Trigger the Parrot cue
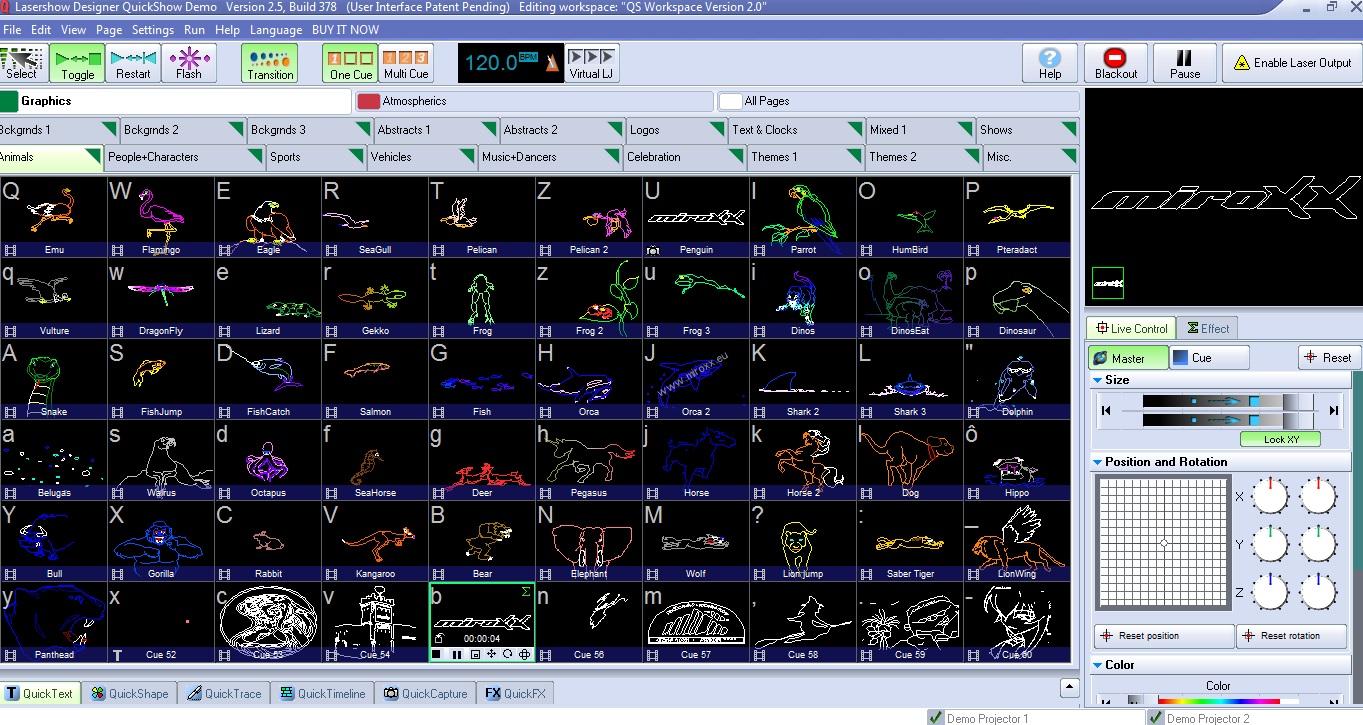The width and height of the screenshot is (1363, 725). click(803, 217)
